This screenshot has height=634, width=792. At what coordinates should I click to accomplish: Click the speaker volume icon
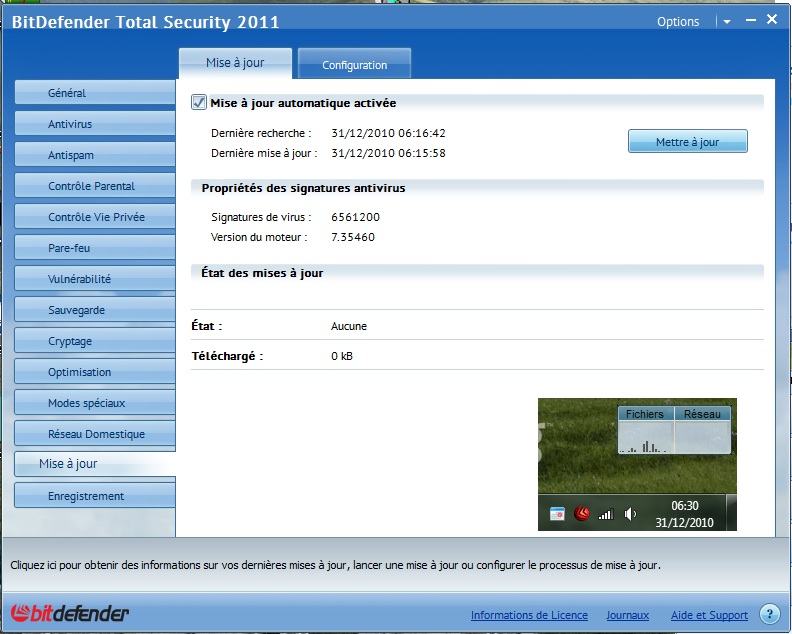click(630, 514)
